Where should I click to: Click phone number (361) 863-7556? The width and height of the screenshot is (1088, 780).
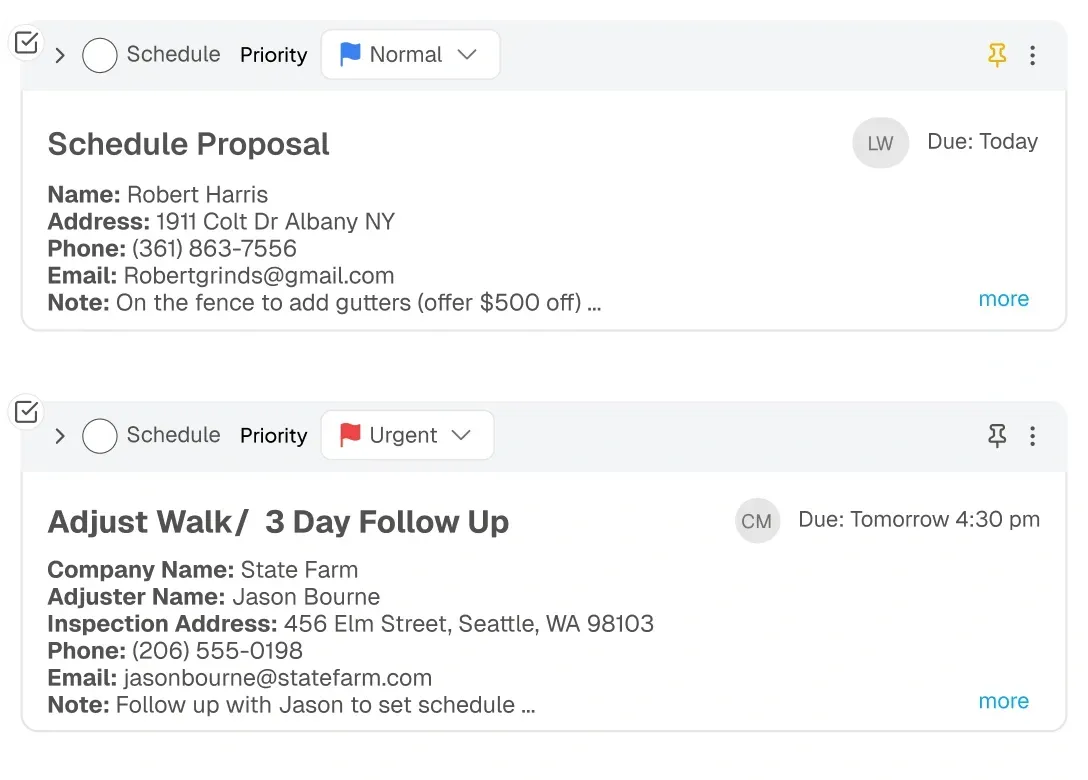[x=214, y=248]
